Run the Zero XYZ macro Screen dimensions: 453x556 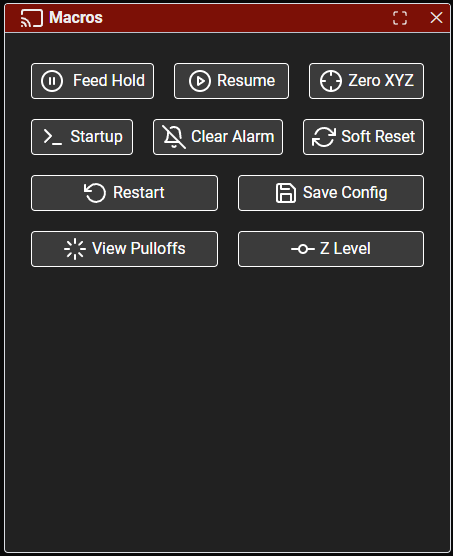click(367, 81)
